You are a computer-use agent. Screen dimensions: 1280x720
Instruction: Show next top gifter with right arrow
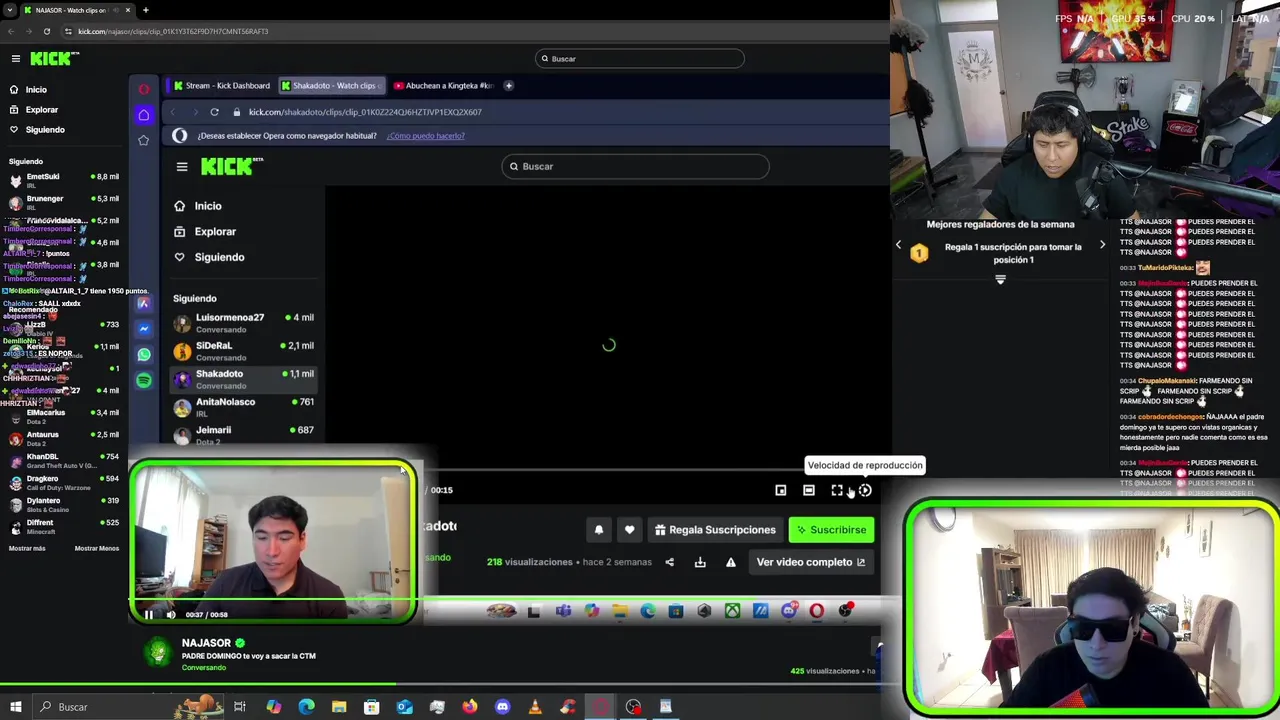click(x=1103, y=245)
